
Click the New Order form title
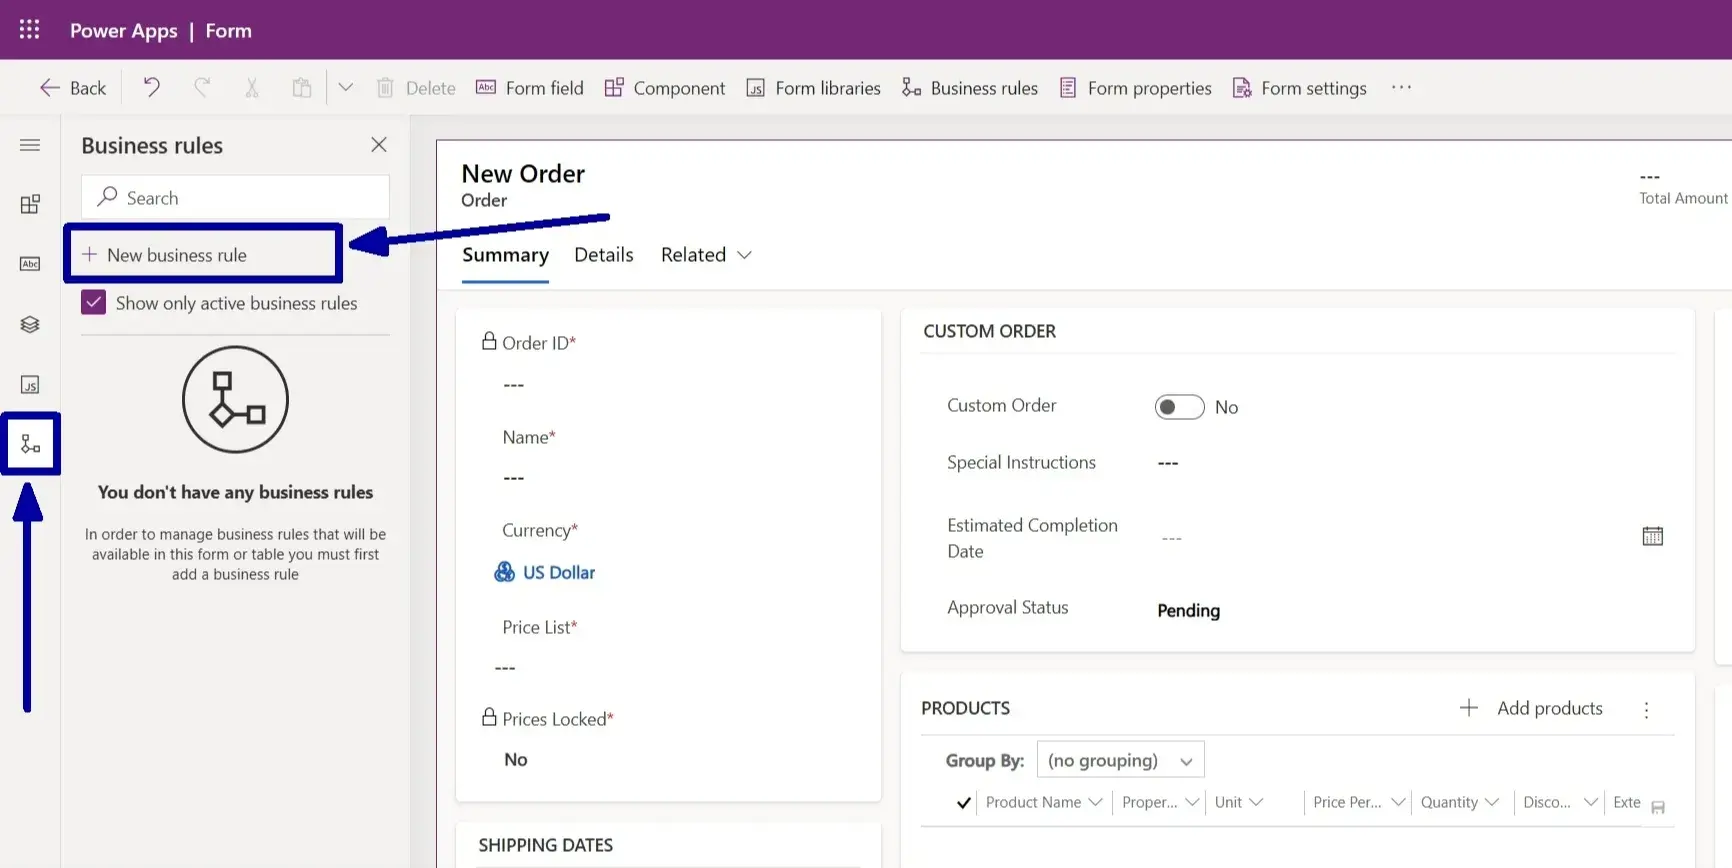click(523, 174)
